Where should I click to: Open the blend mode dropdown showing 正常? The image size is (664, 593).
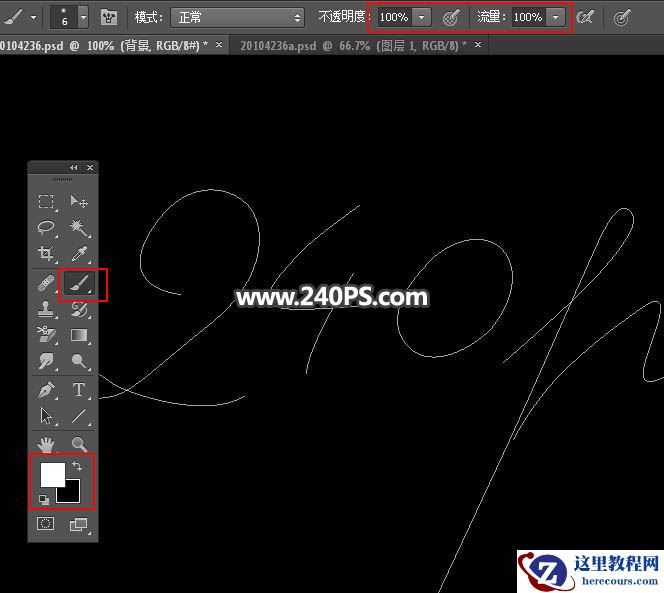point(237,17)
